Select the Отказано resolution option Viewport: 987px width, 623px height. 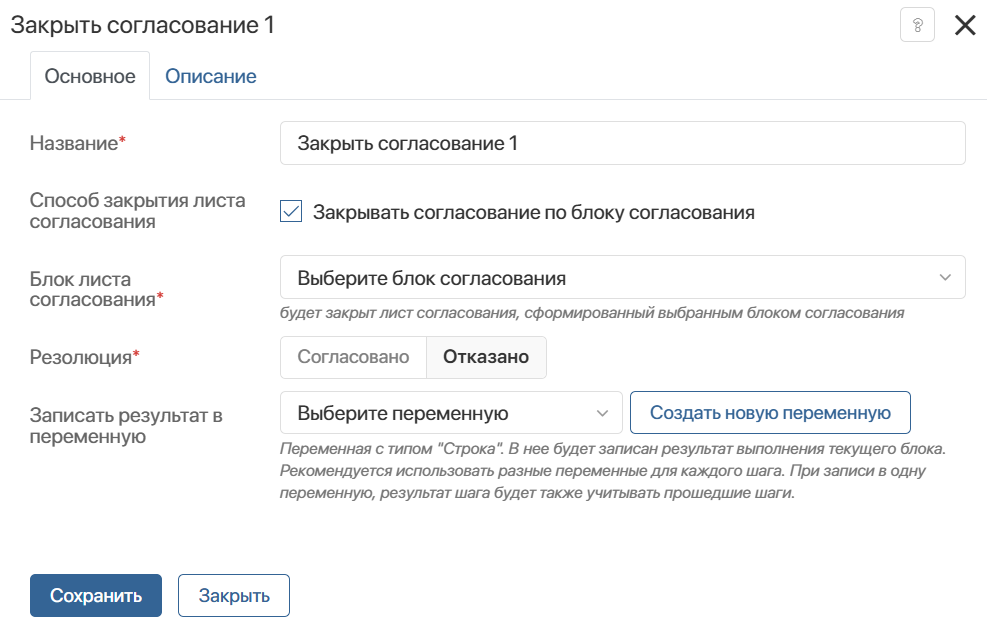click(x=486, y=357)
